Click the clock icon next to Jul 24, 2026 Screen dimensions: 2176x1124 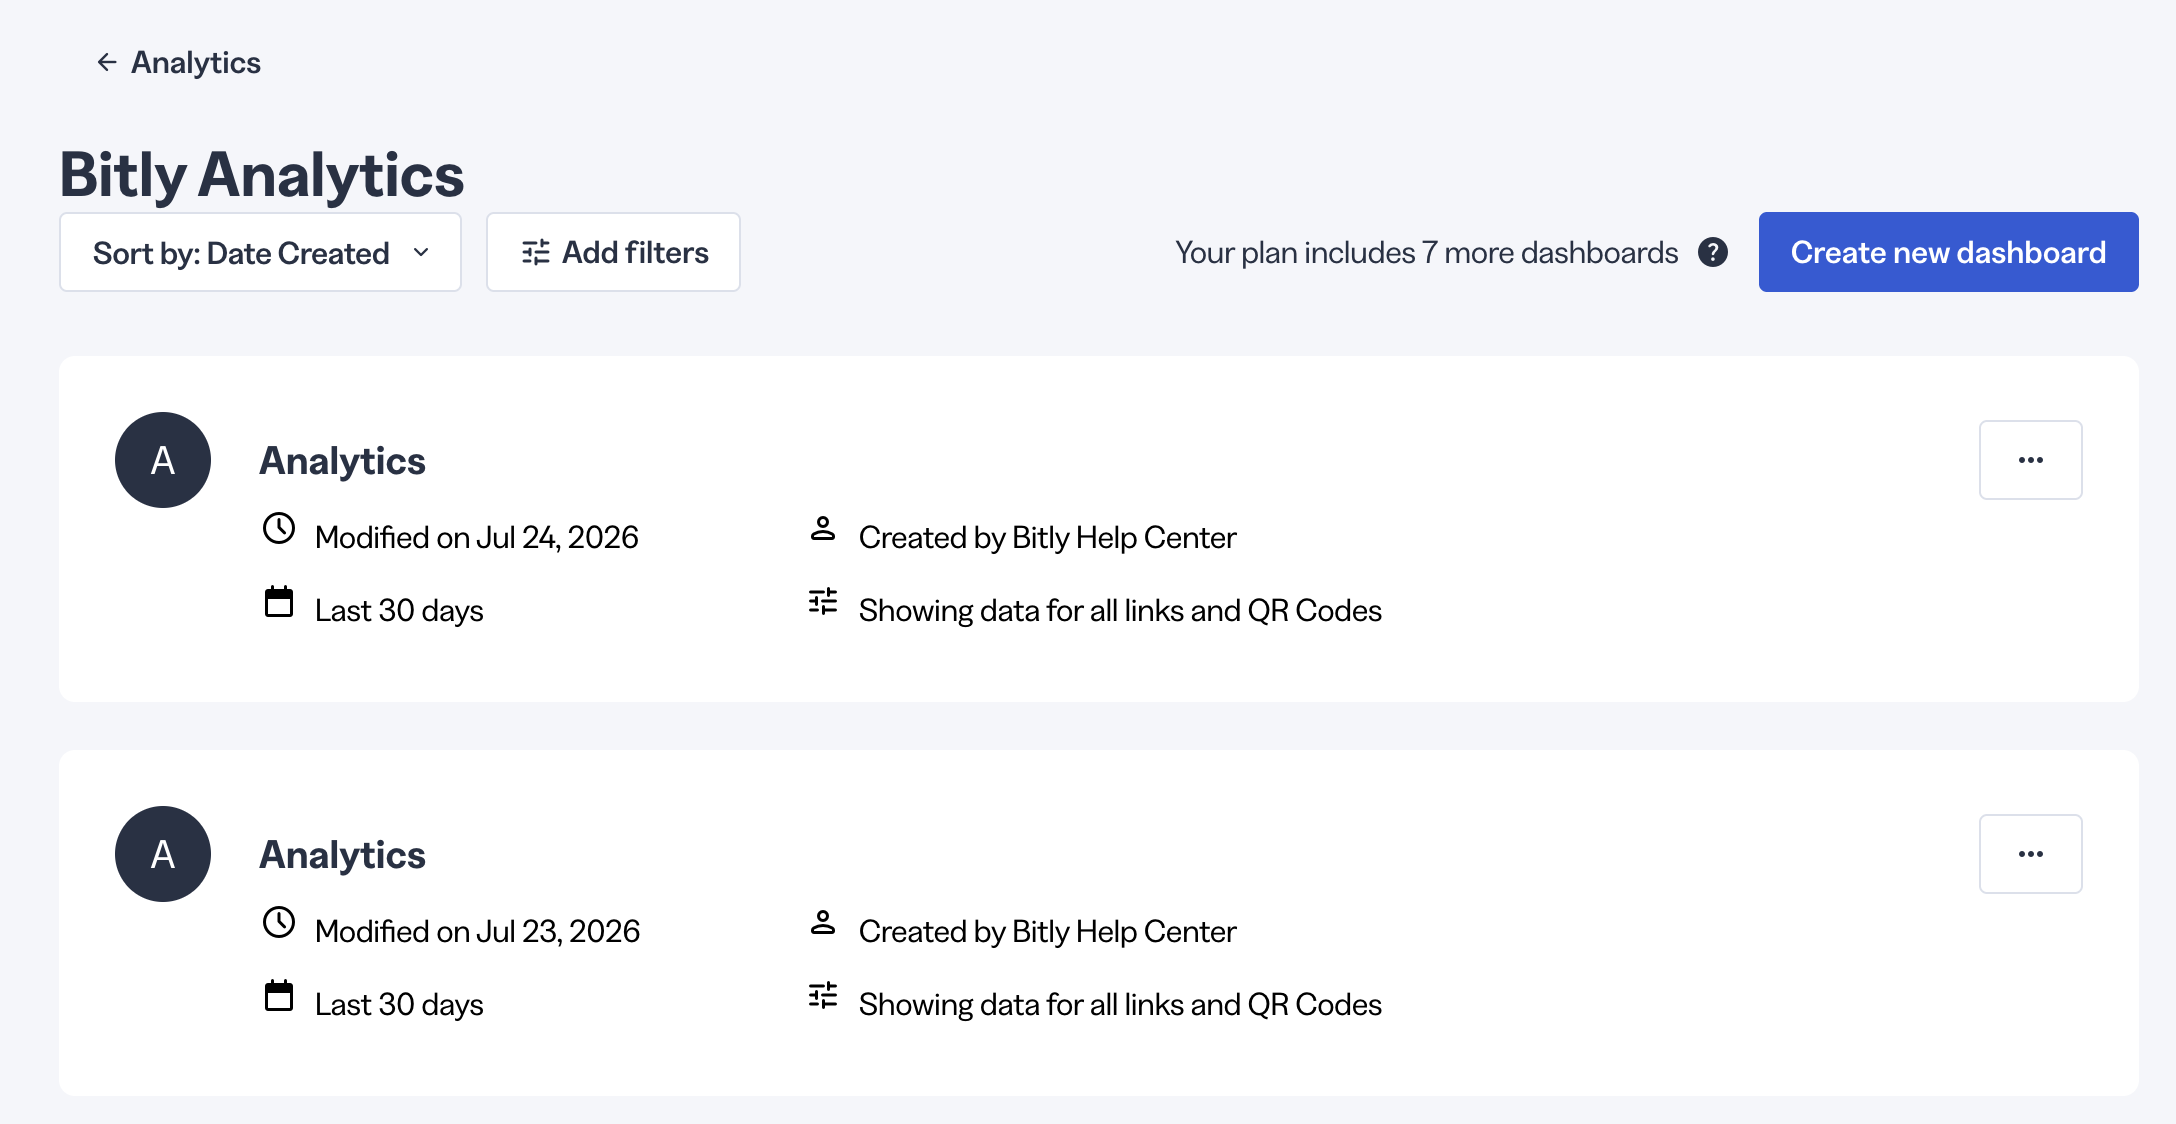click(279, 529)
